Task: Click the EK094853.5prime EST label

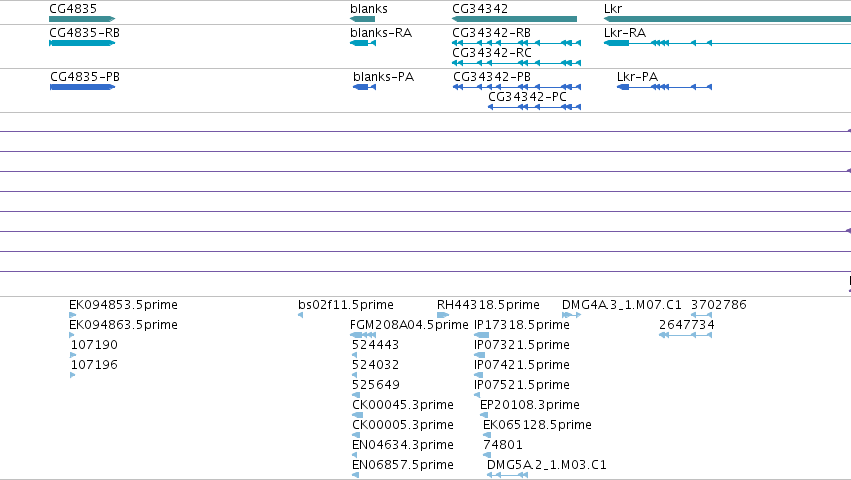Action: pos(124,305)
